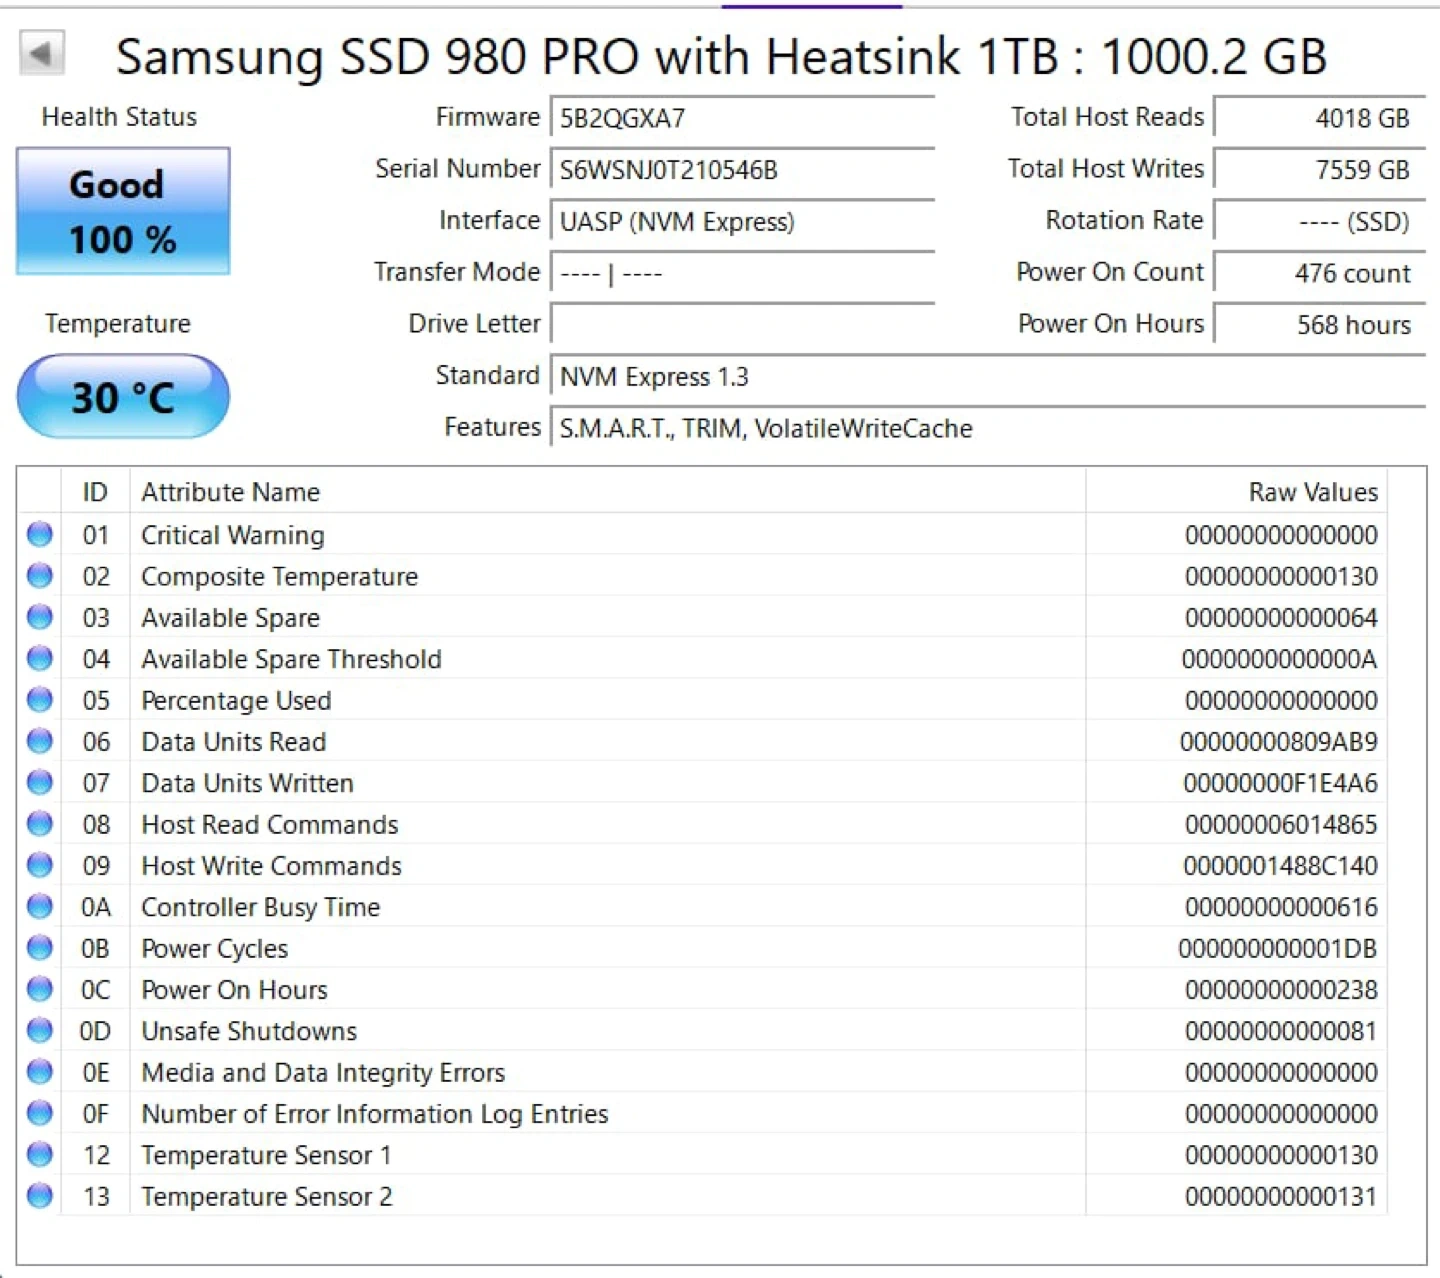1440x1278 pixels.
Task: Click the Good 100 % health status button
Action: click(x=123, y=211)
